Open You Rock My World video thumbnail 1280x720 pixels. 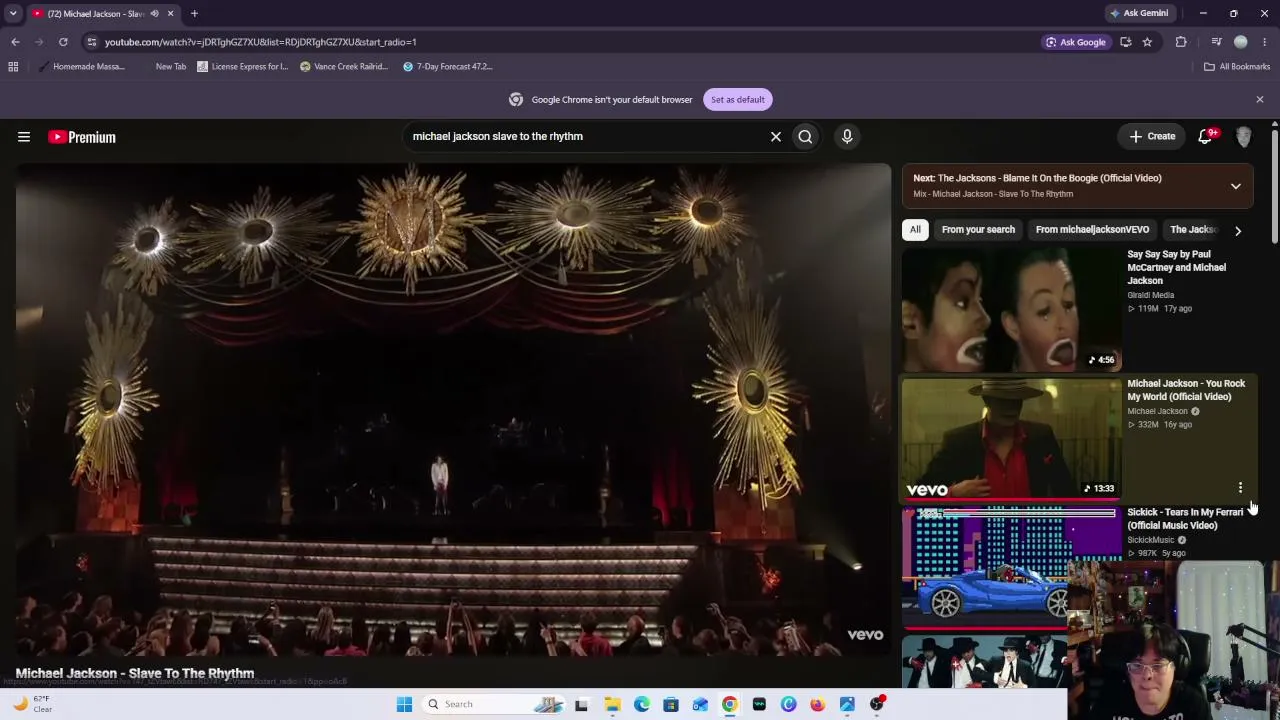pyautogui.click(x=1011, y=438)
